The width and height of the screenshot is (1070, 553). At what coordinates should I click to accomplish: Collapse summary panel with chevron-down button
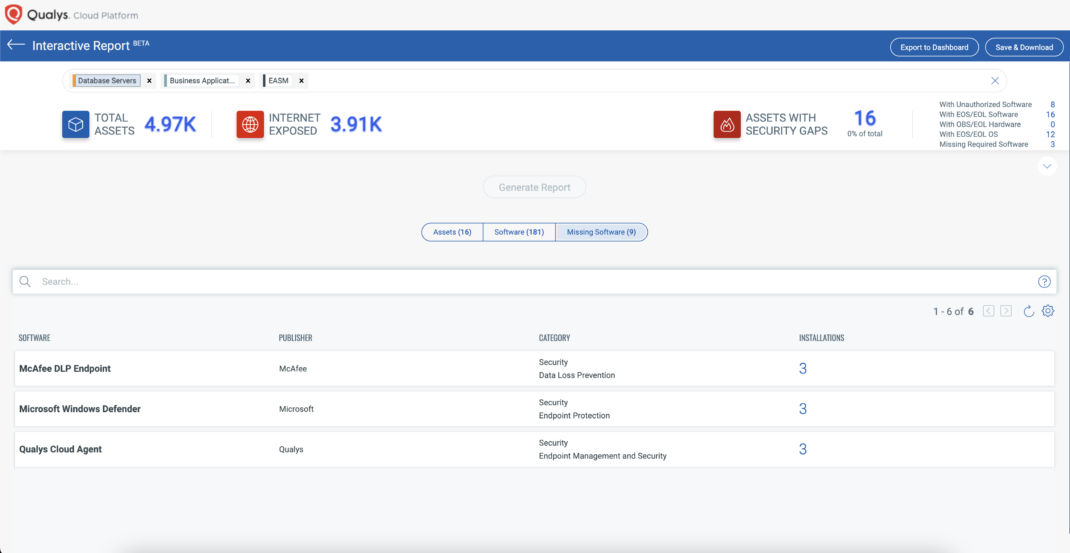(x=1047, y=167)
